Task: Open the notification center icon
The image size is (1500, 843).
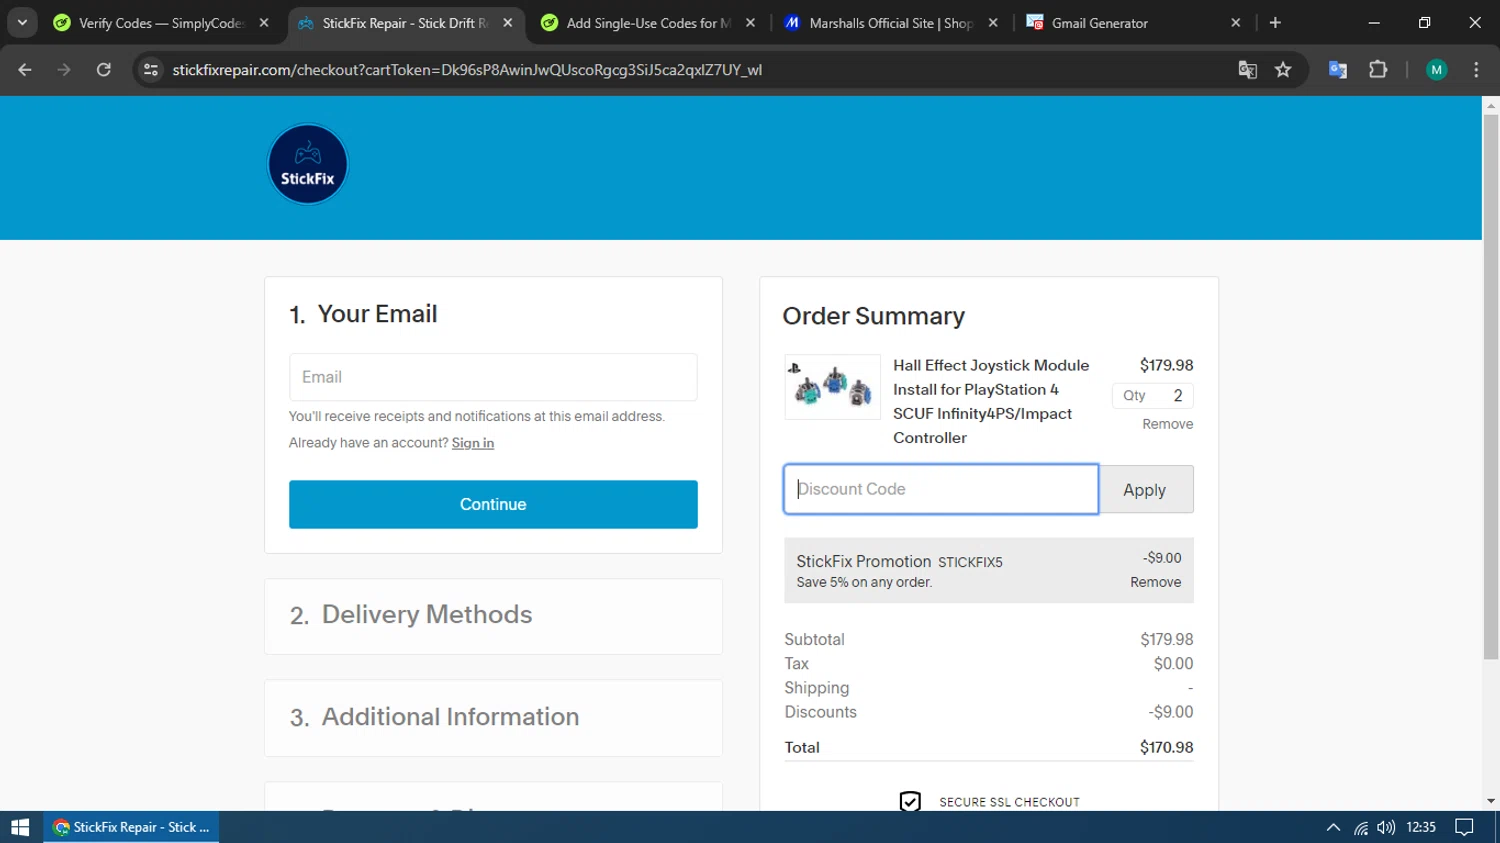Action: 1464,827
